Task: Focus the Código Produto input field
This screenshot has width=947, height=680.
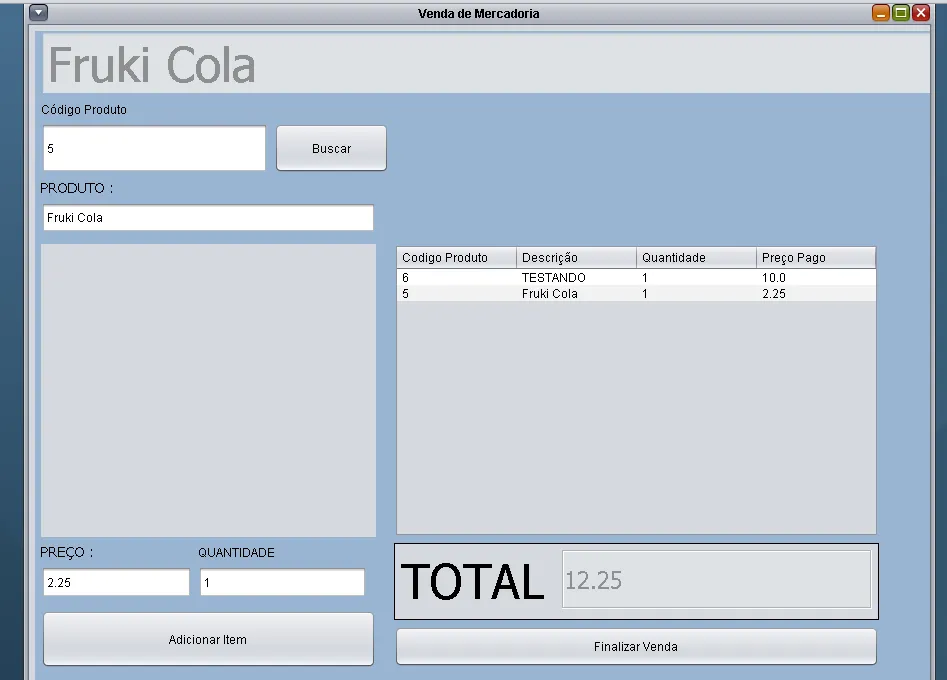Action: [154, 149]
